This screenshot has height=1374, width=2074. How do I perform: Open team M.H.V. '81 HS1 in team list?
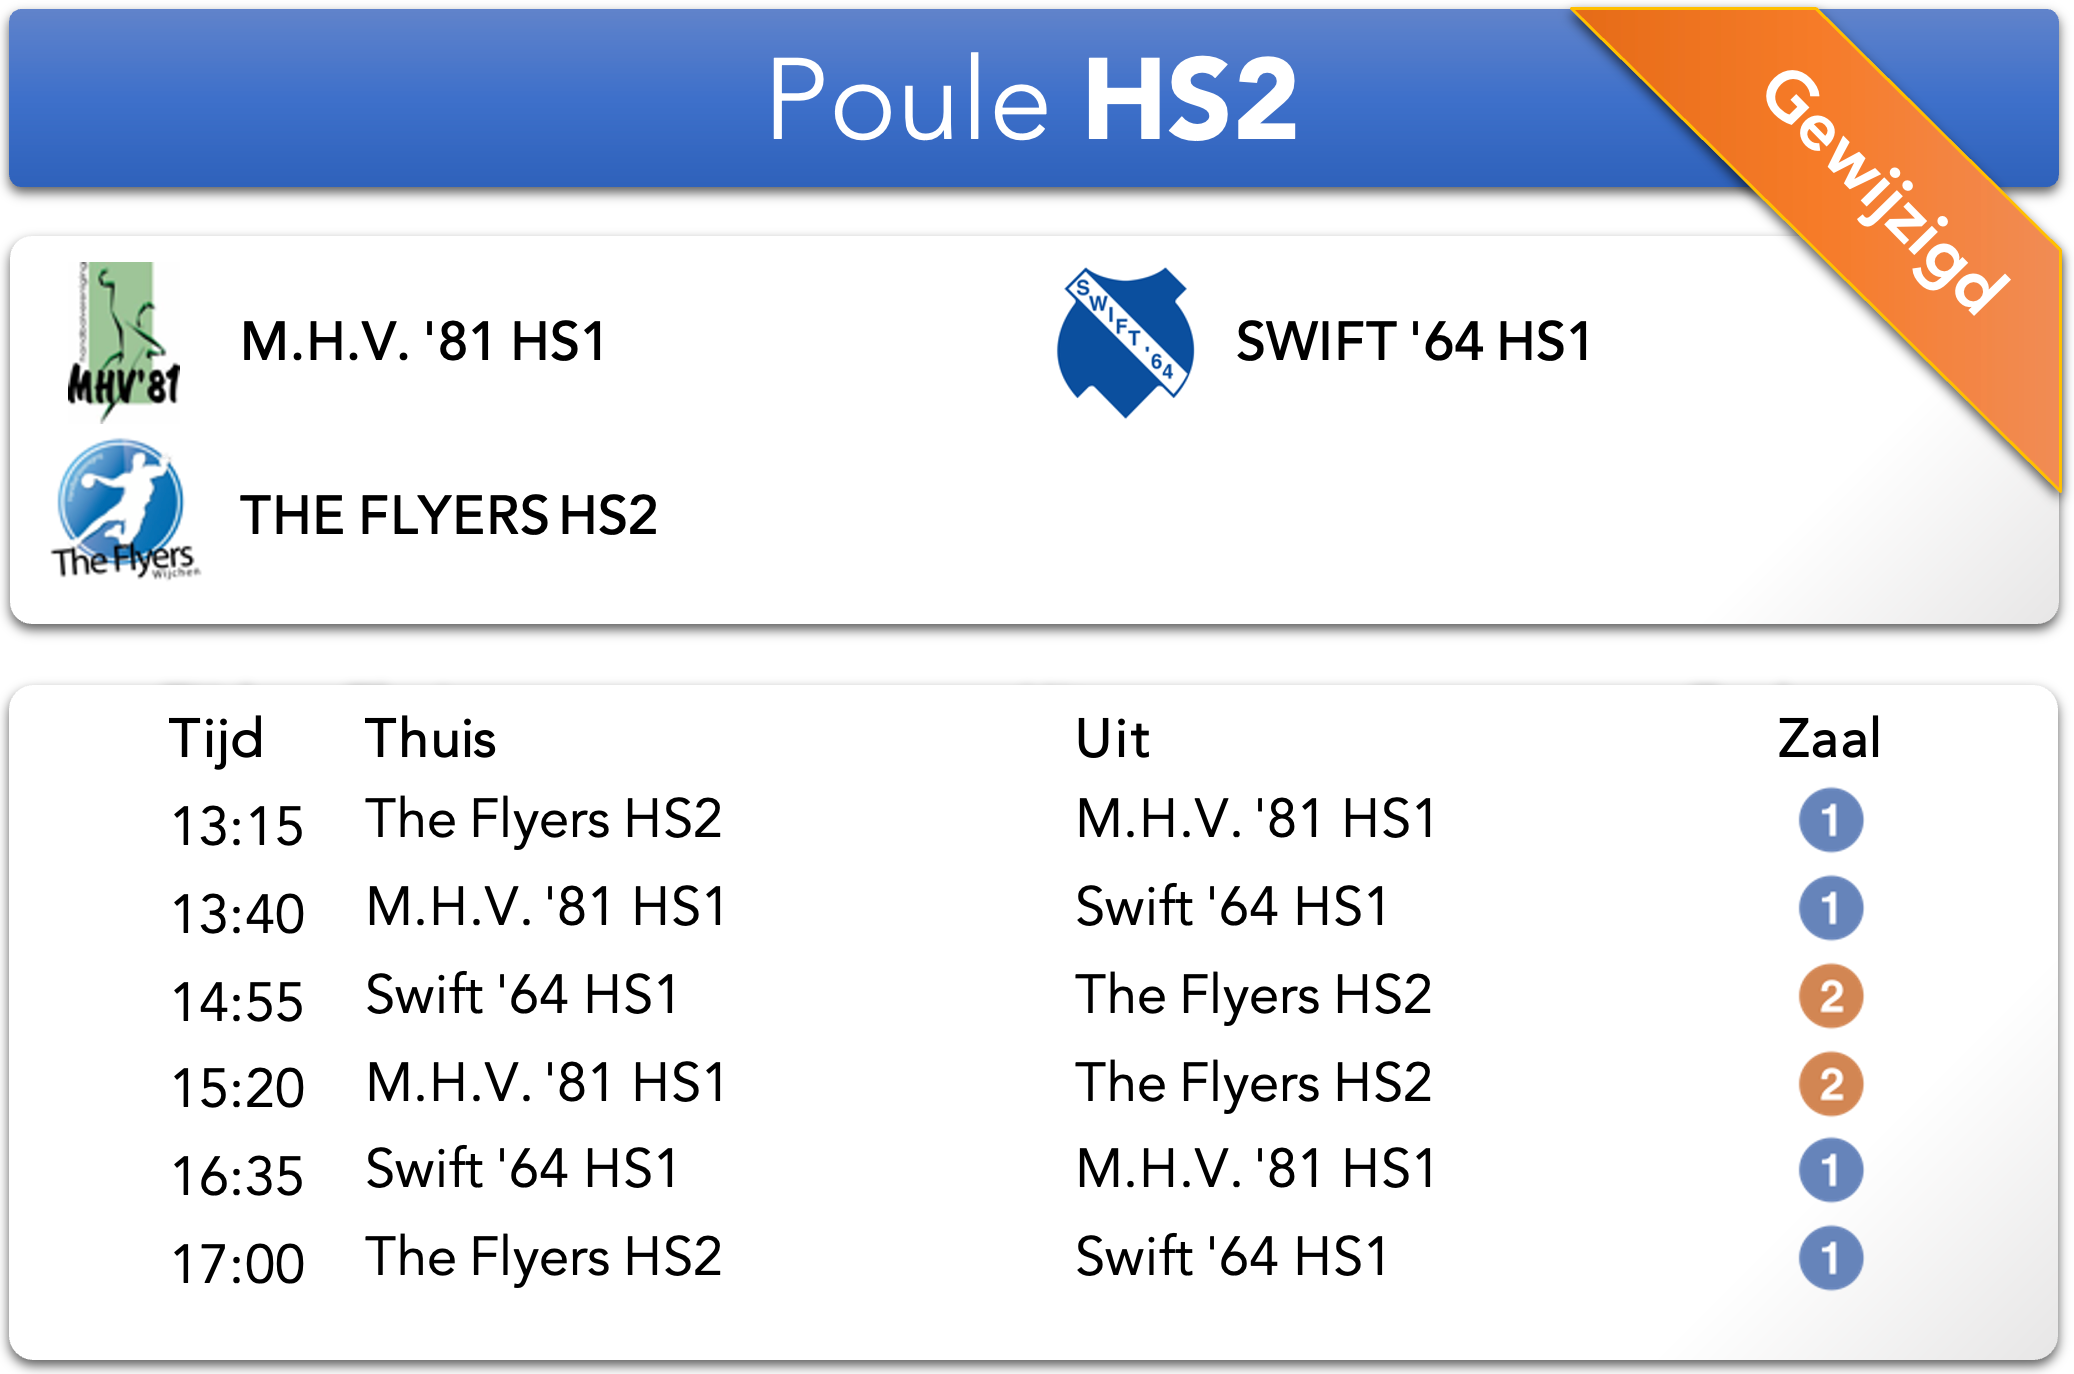click(x=423, y=341)
